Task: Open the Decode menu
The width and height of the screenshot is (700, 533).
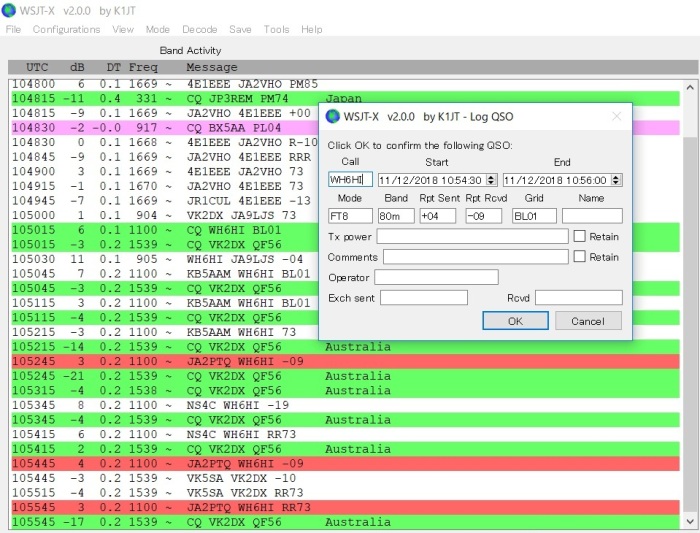Action: tap(200, 29)
